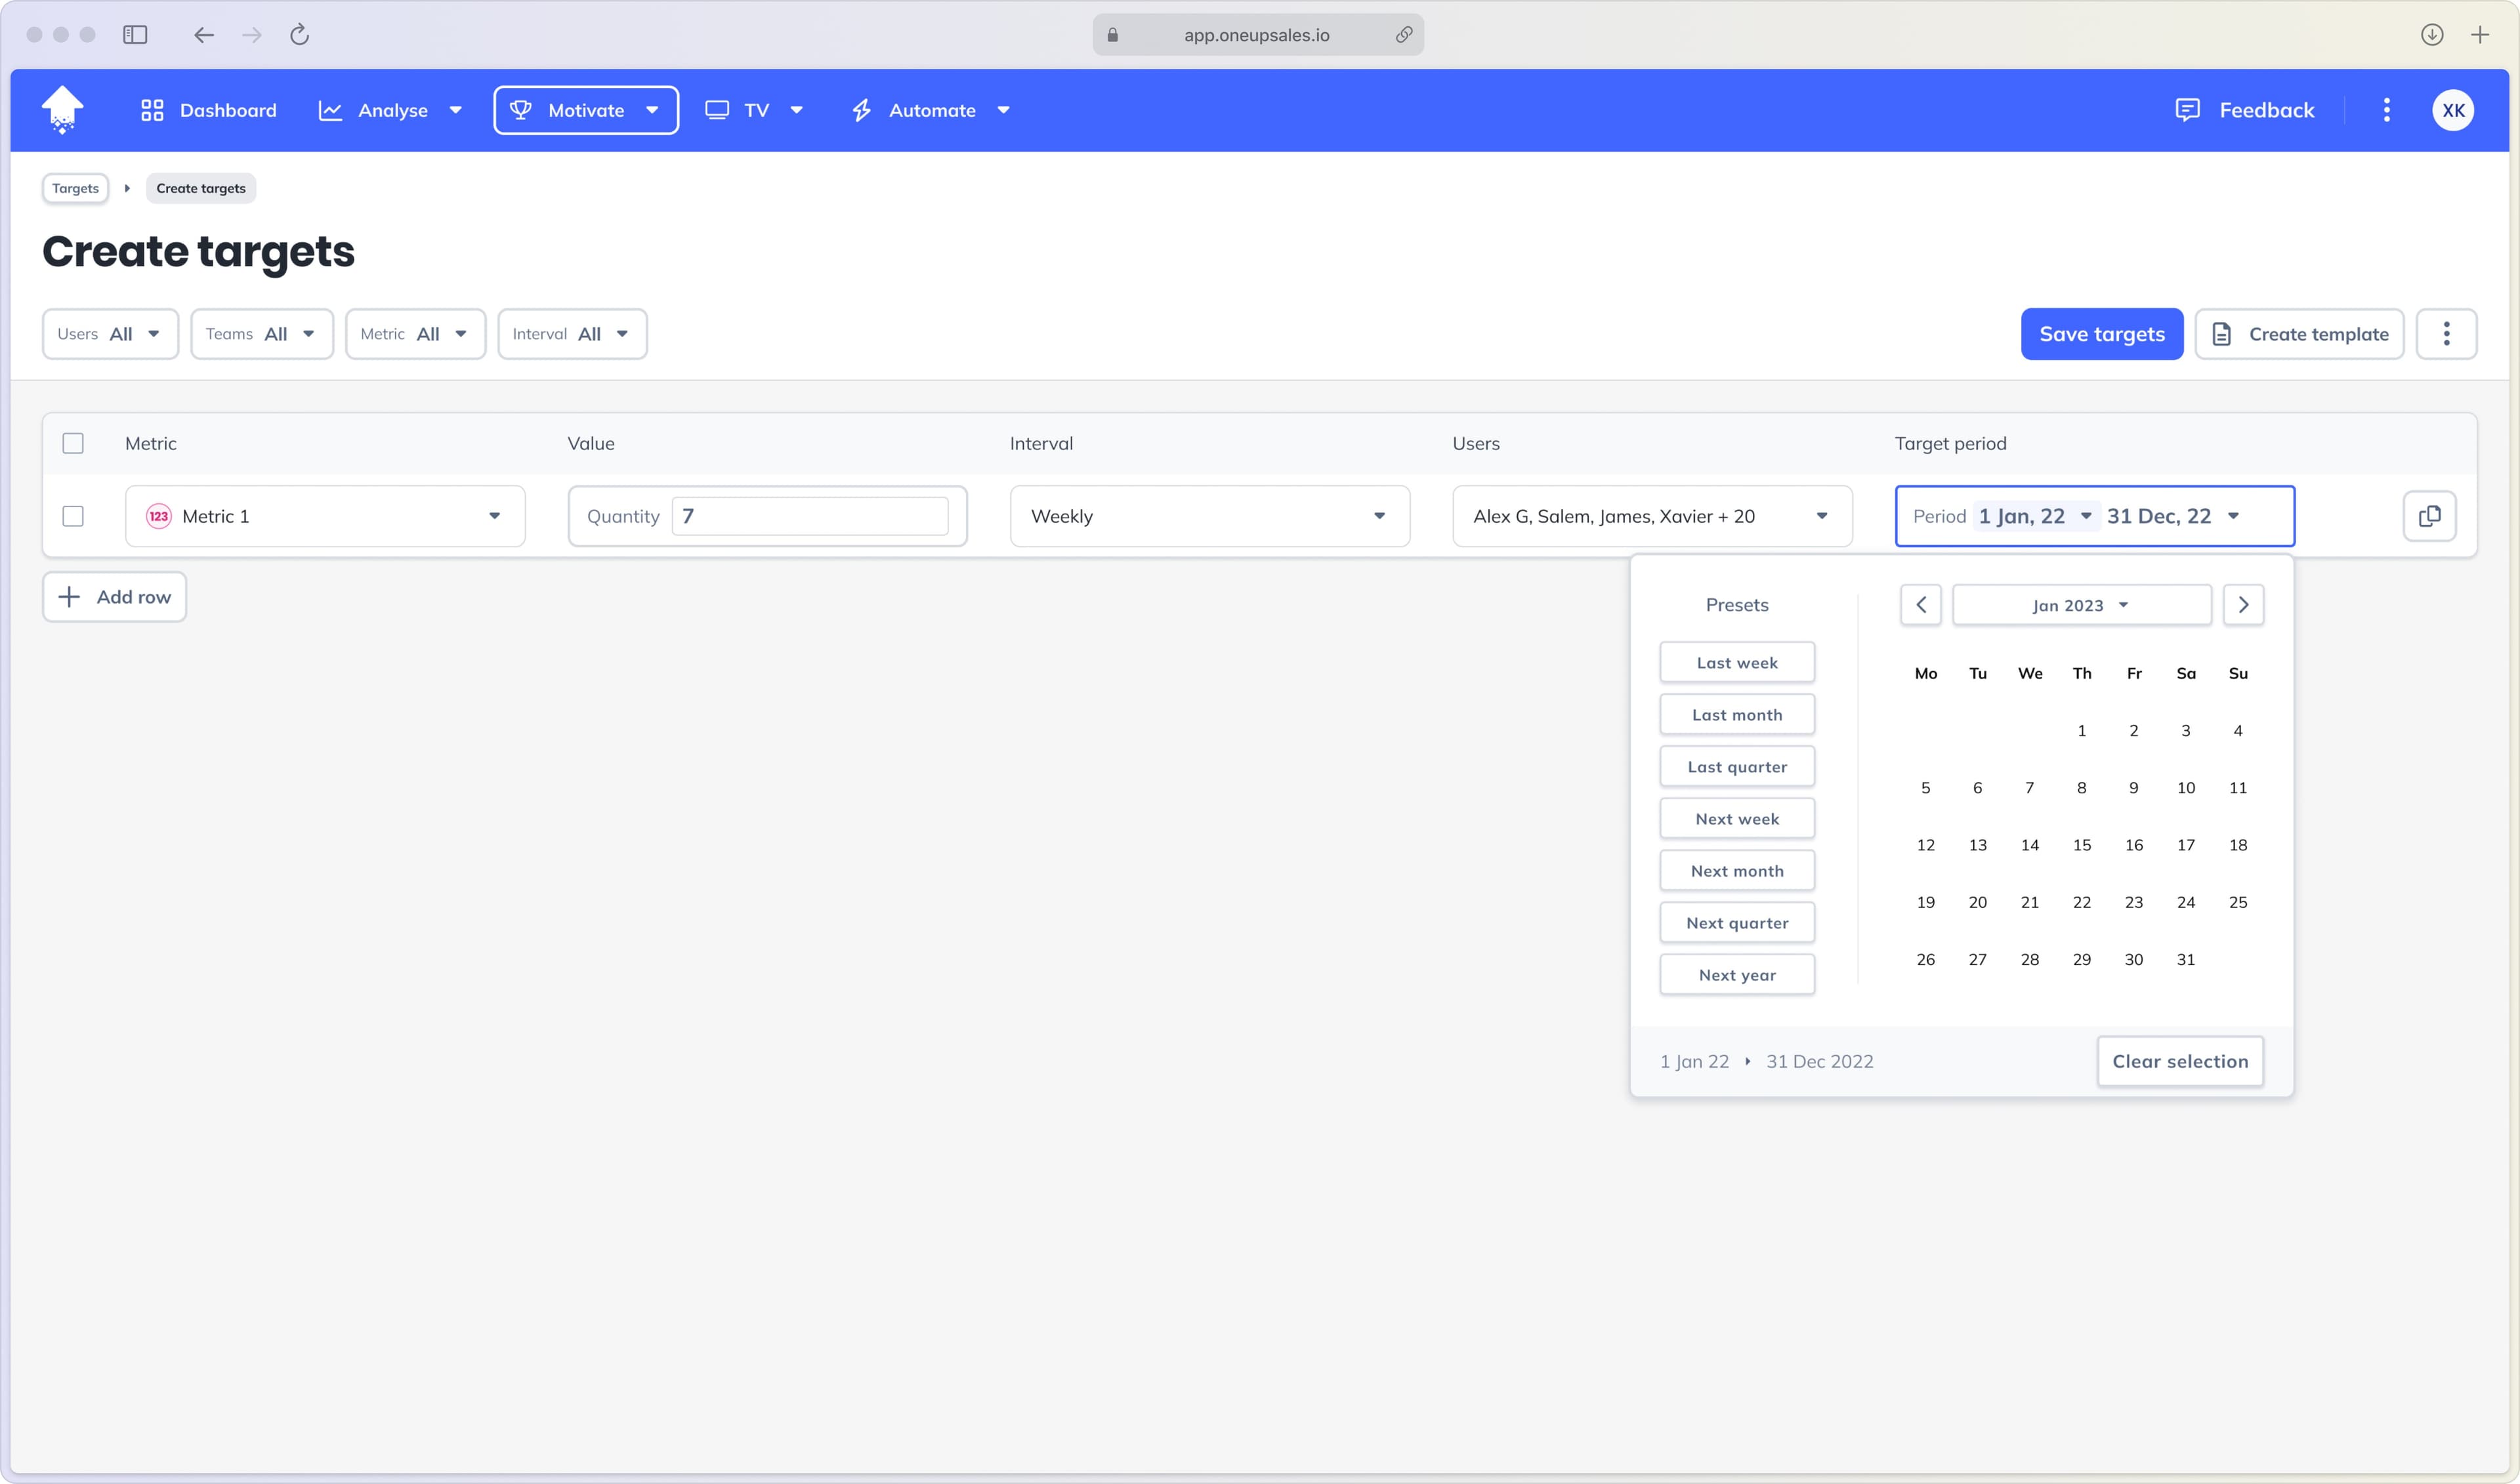Image resolution: width=2520 pixels, height=1484 pixels.
Task: Open the TV menu
Action: pyautogui.click(x=754, y=110)
